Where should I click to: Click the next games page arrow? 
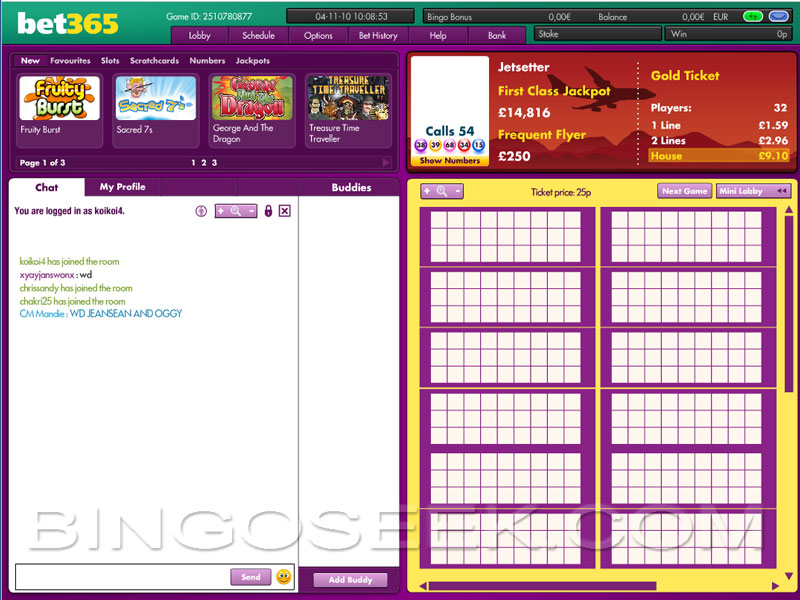pyautogui.click(x=386, y=162)
